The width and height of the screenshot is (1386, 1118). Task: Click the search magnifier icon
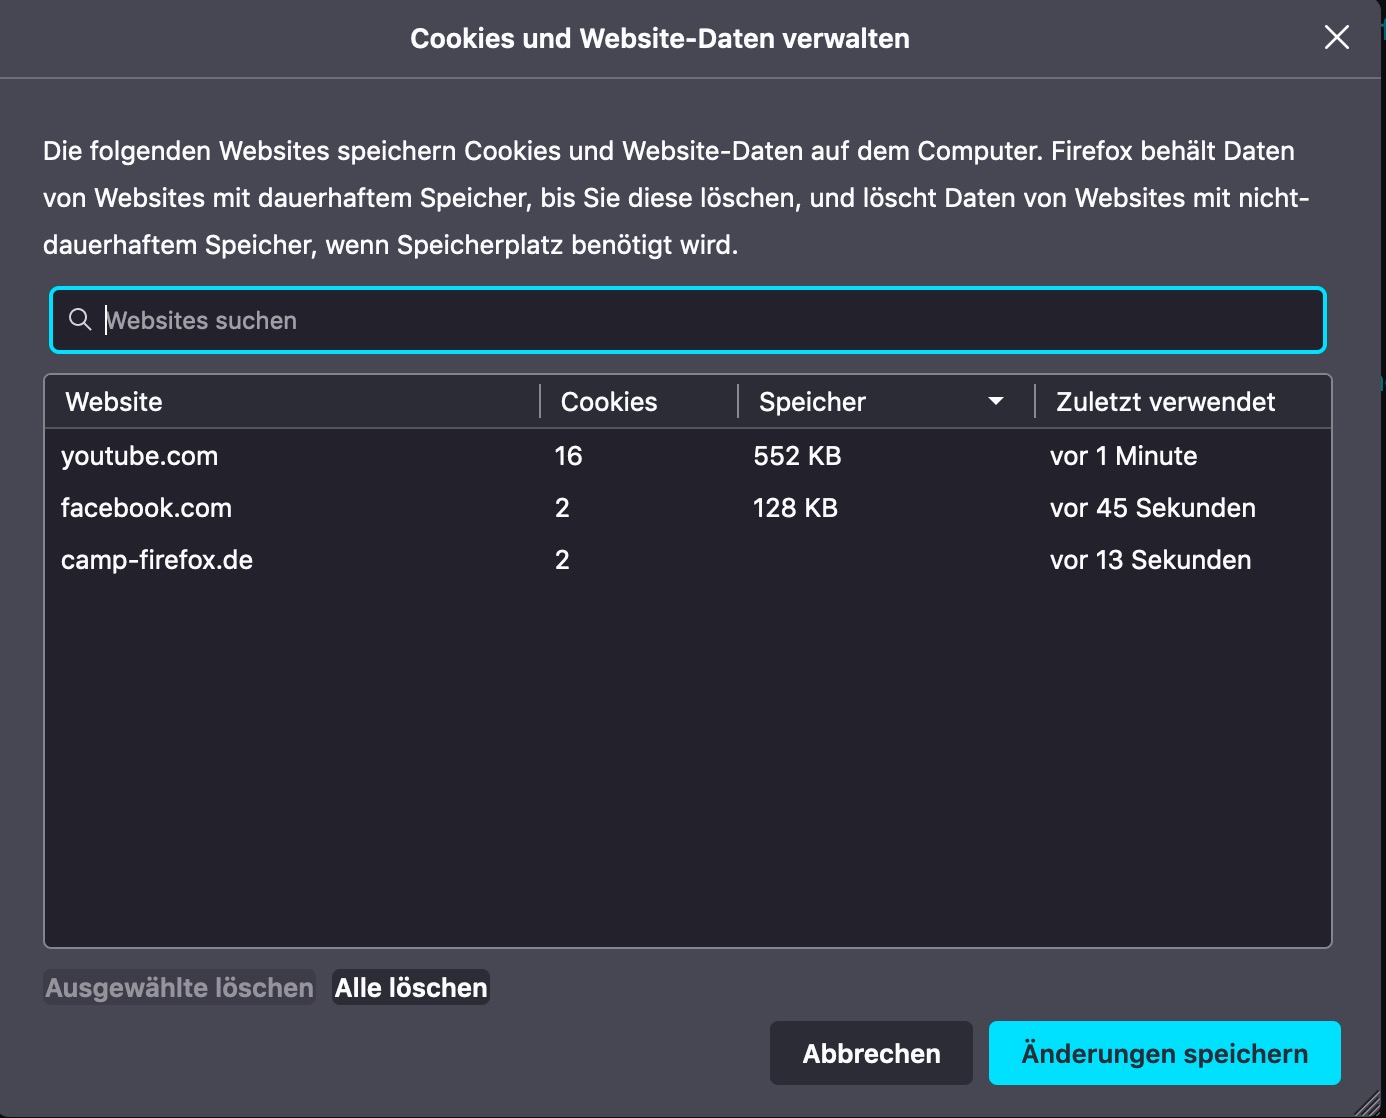80,320
